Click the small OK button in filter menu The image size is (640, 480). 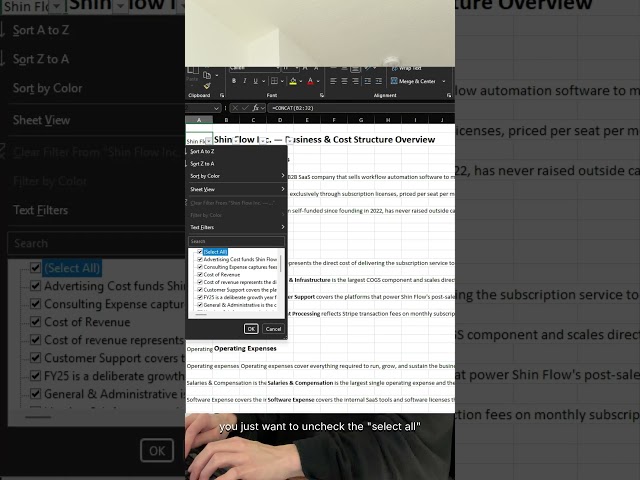(x=251, y=329)
